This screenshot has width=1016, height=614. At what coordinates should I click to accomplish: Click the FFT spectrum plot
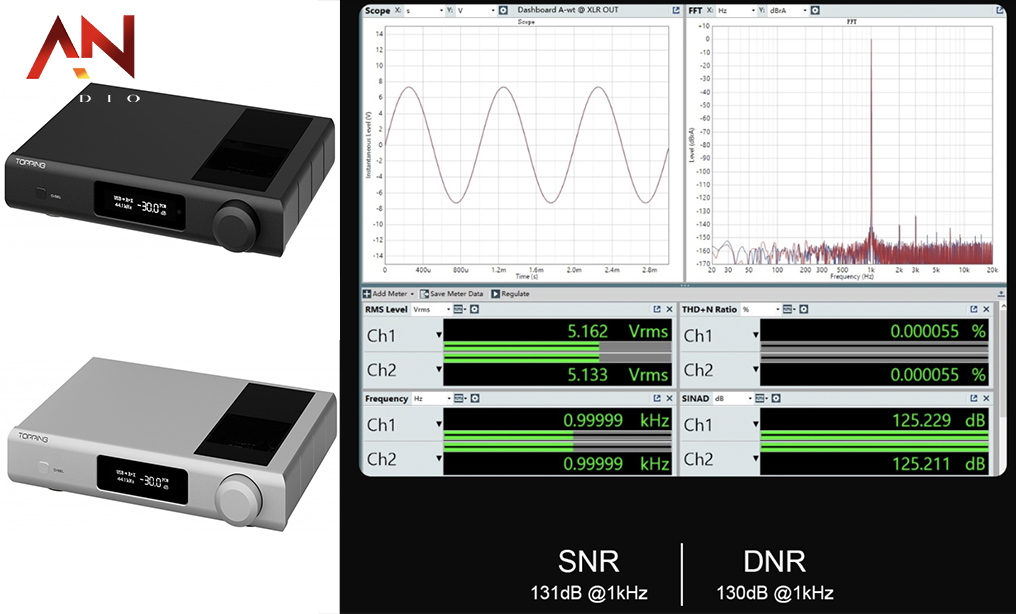(851, 144)
